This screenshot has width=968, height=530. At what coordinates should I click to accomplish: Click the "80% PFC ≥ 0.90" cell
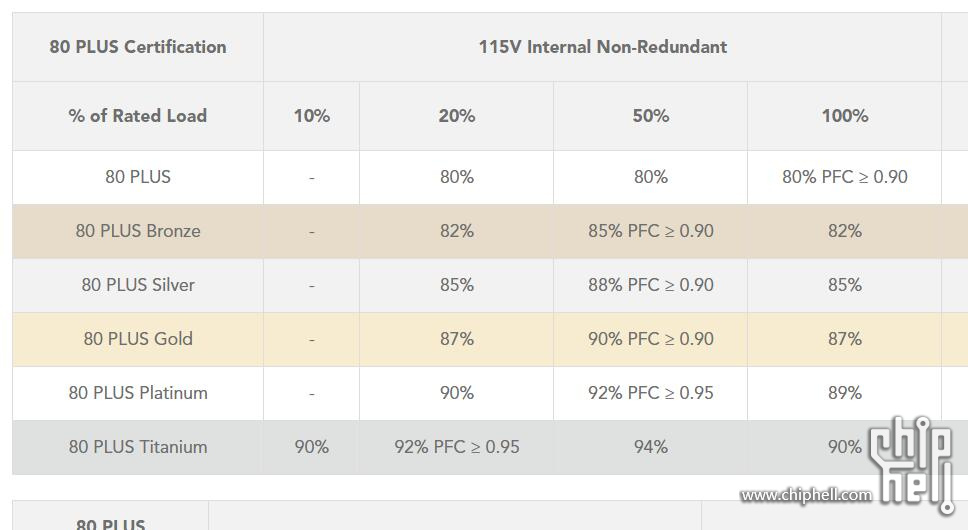point(844,177)
